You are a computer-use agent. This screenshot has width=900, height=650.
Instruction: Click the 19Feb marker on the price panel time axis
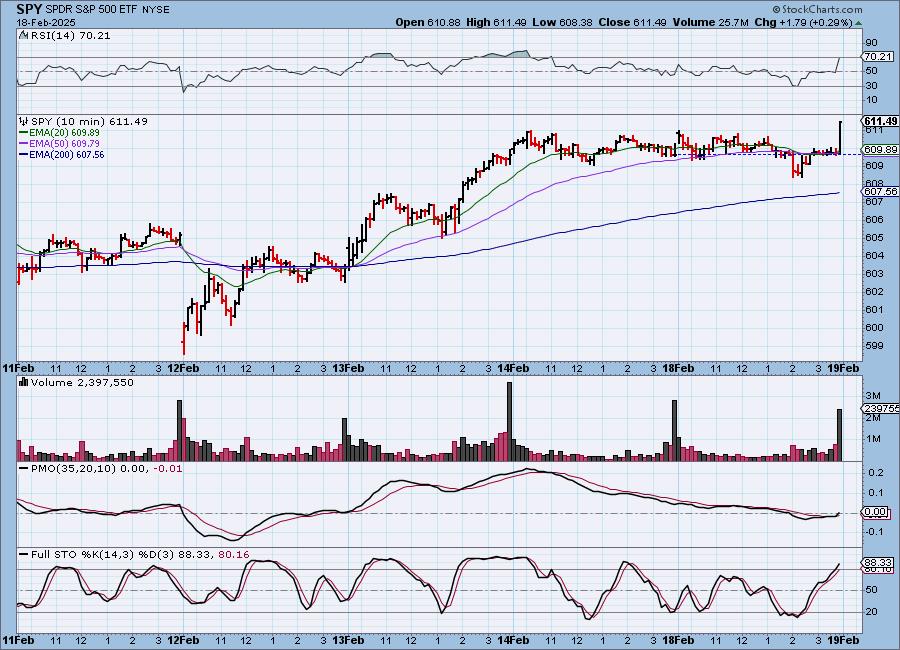(x=843, y=368)
